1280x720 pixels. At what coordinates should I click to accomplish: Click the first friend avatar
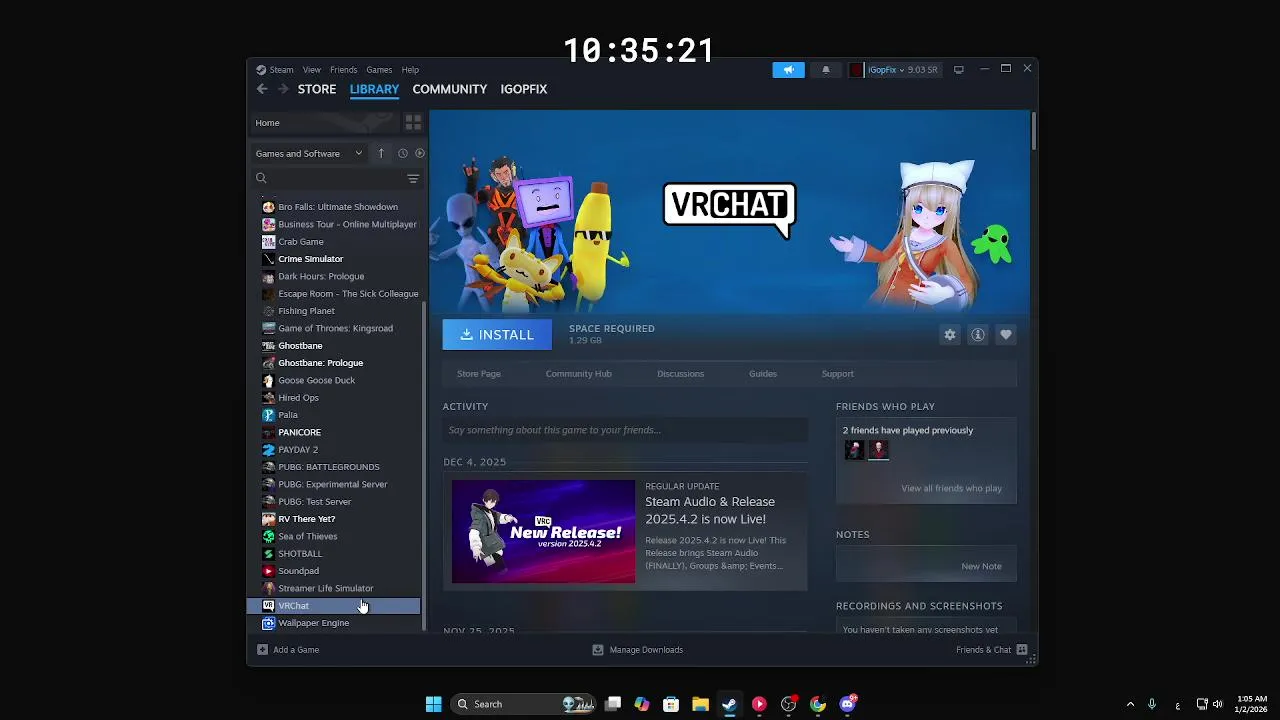[854, 450]
